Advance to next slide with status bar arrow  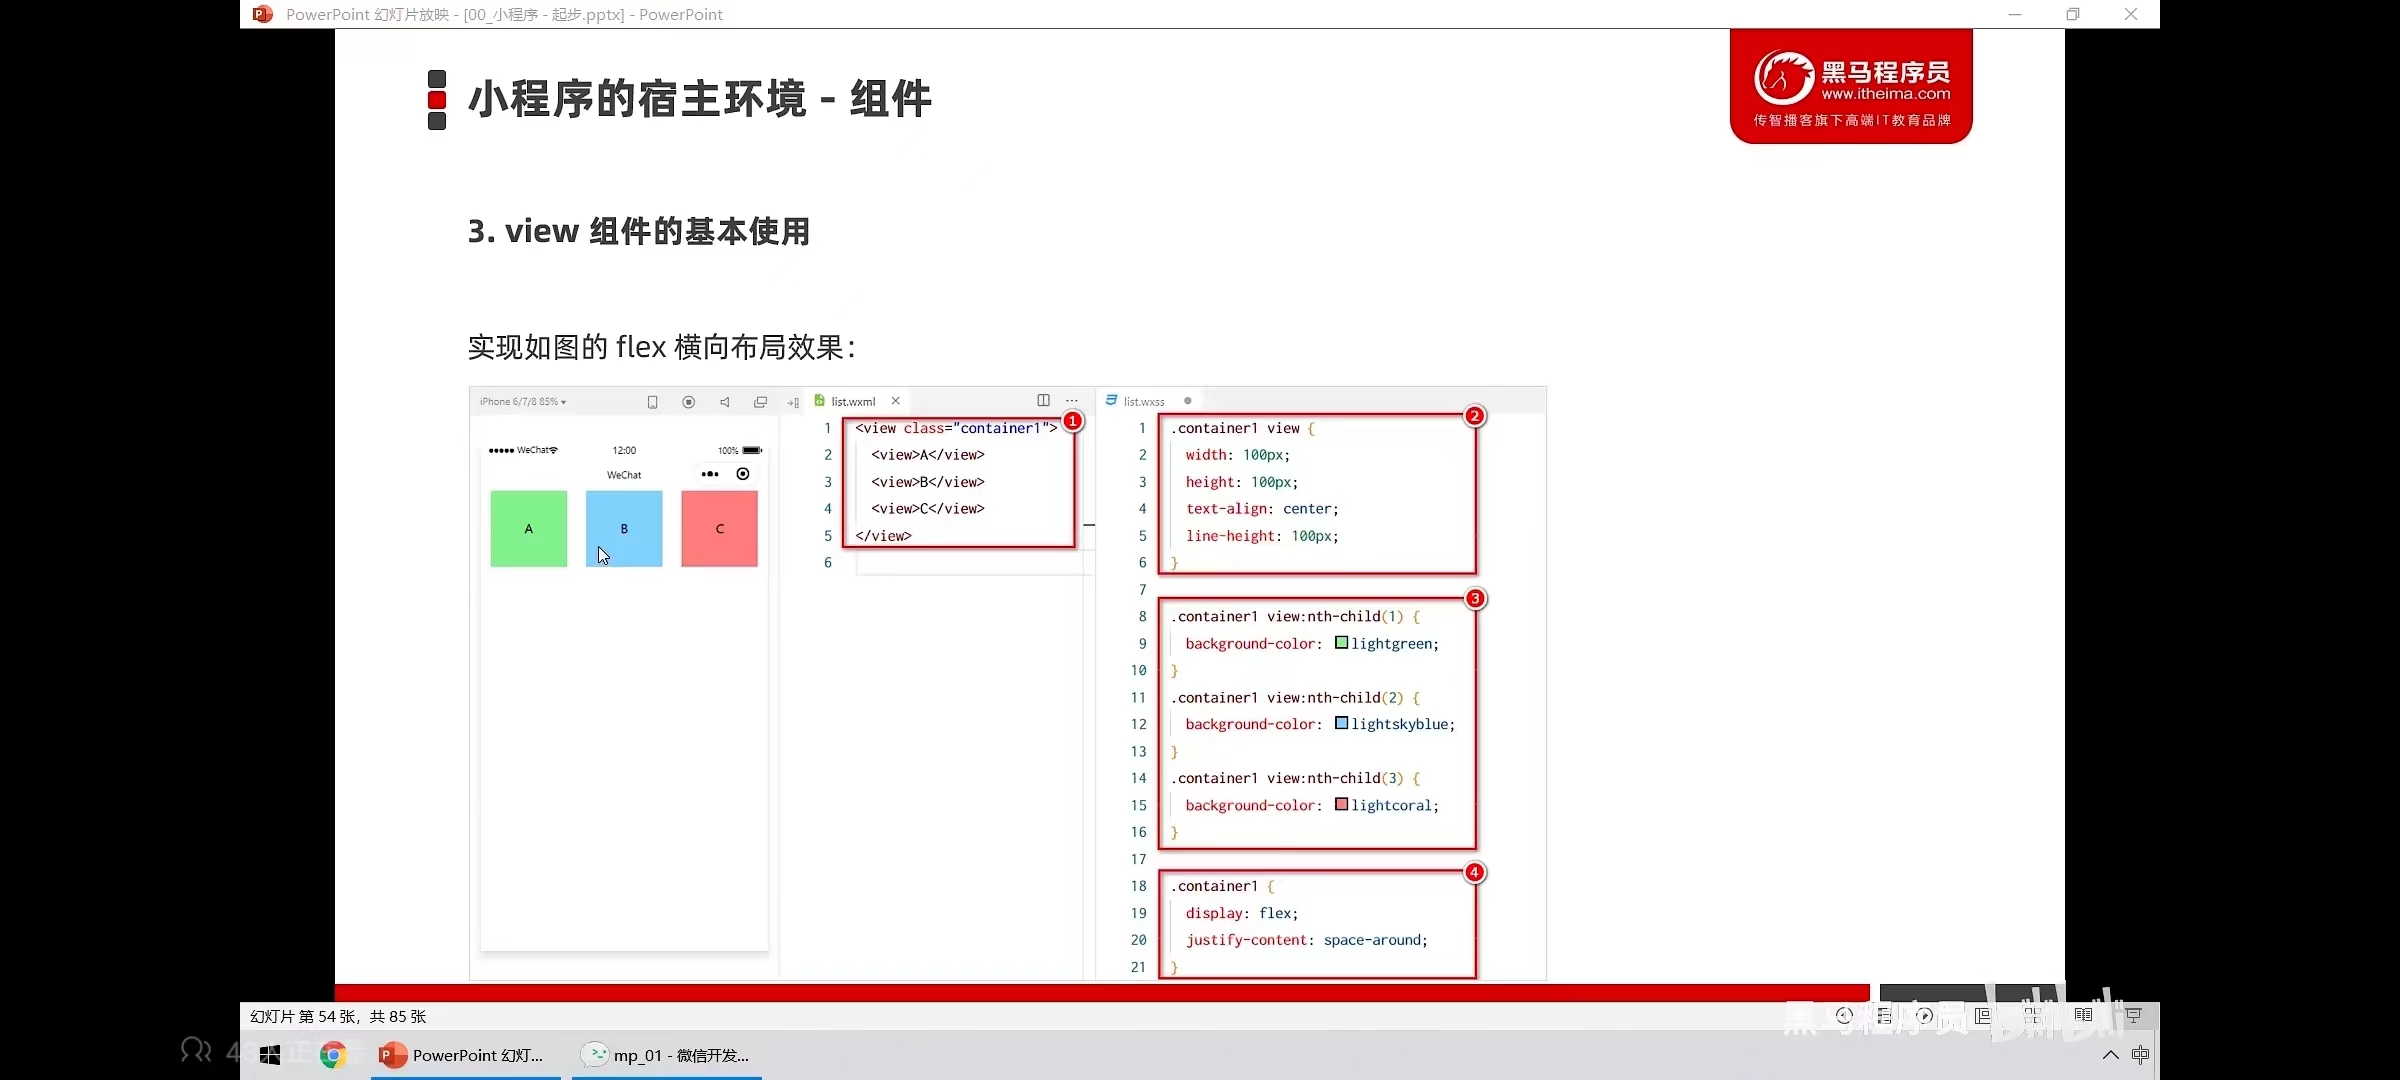(x=1925, y=1015)
